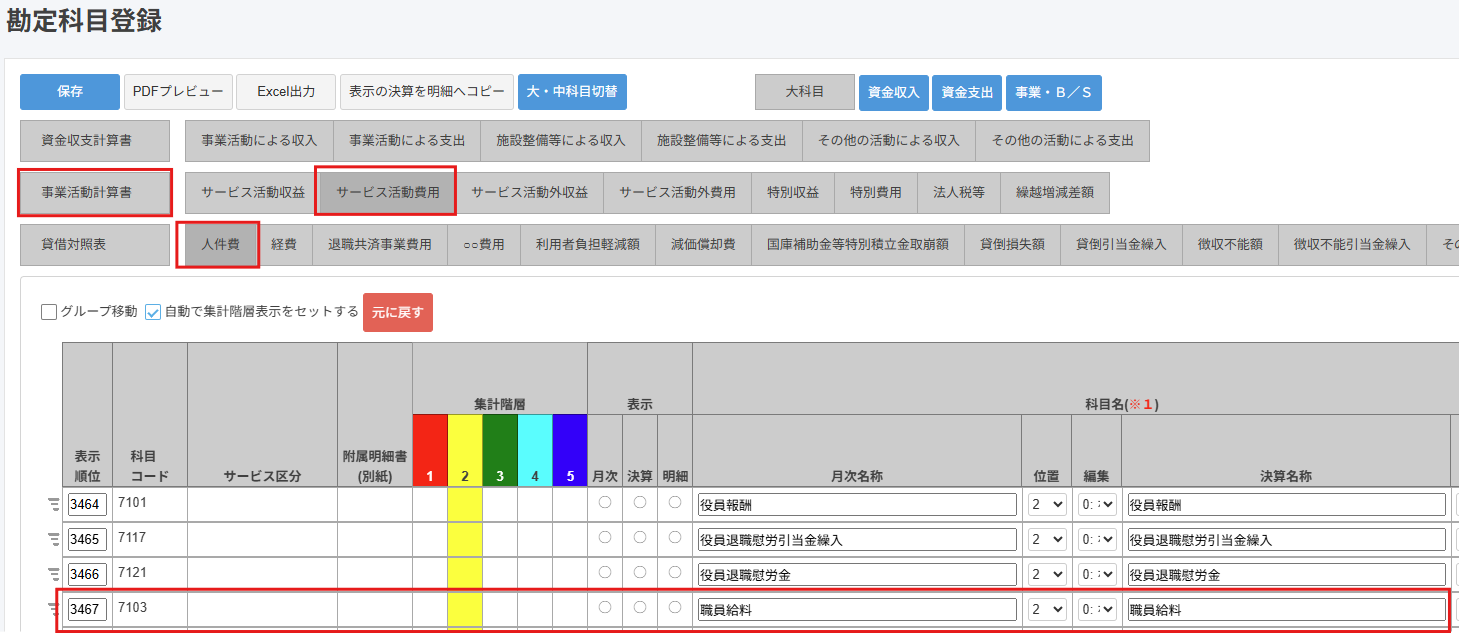1459x633 pixels.
Task: Open 編集 dropdown for 役員報酬 row
Action: coord(1097,505)
